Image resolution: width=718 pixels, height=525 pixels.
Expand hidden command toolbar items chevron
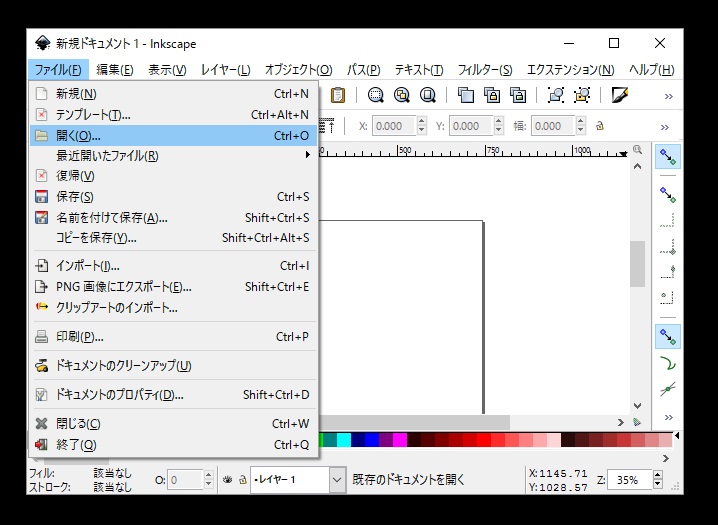click(x=669, y=96)
